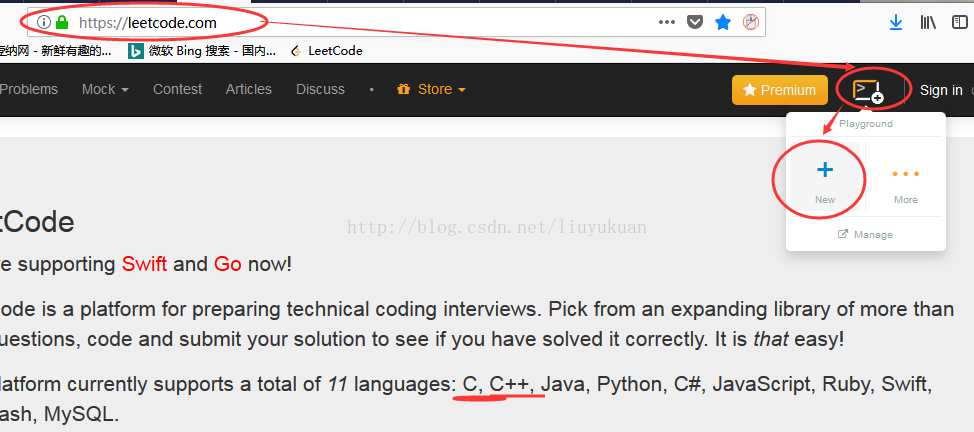The width and height of the screenshot is (974, 432).
Task: Open the Articles nav item
Action: pos(248,90)
